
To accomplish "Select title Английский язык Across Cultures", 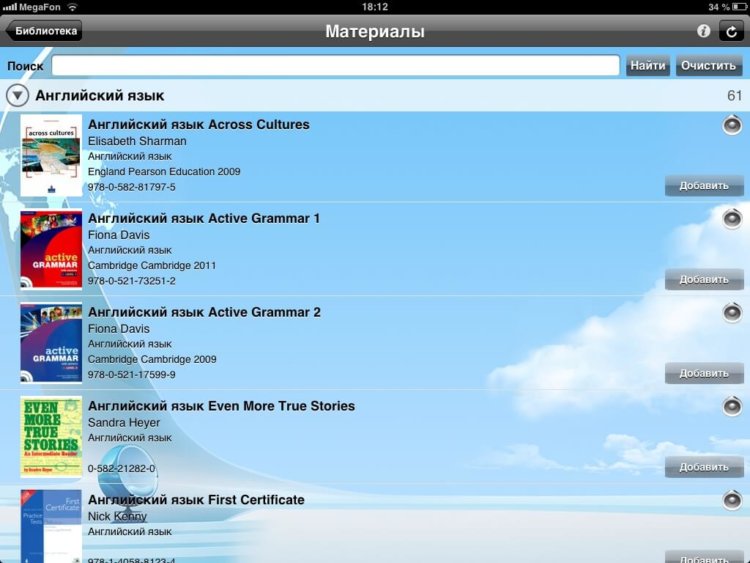I will [199, 124].
